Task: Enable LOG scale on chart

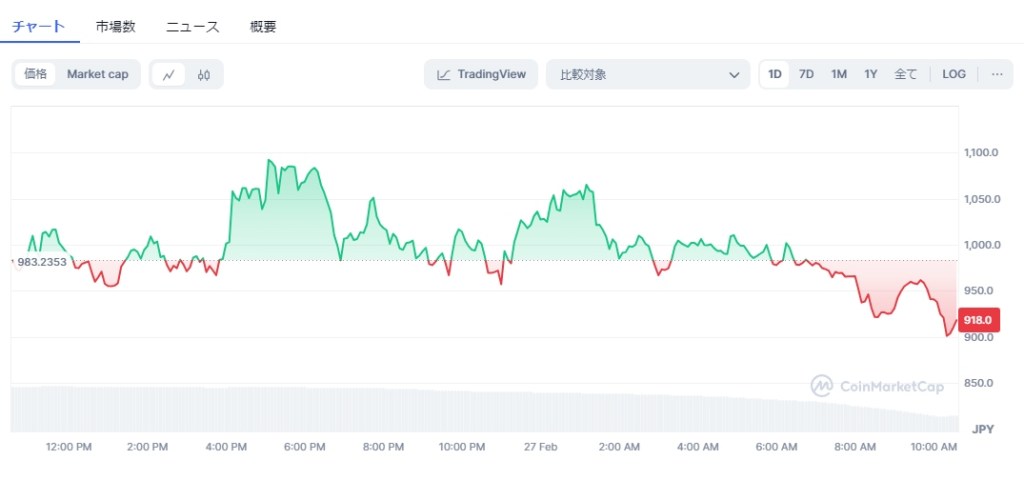Action: click(x=954, y=74)
